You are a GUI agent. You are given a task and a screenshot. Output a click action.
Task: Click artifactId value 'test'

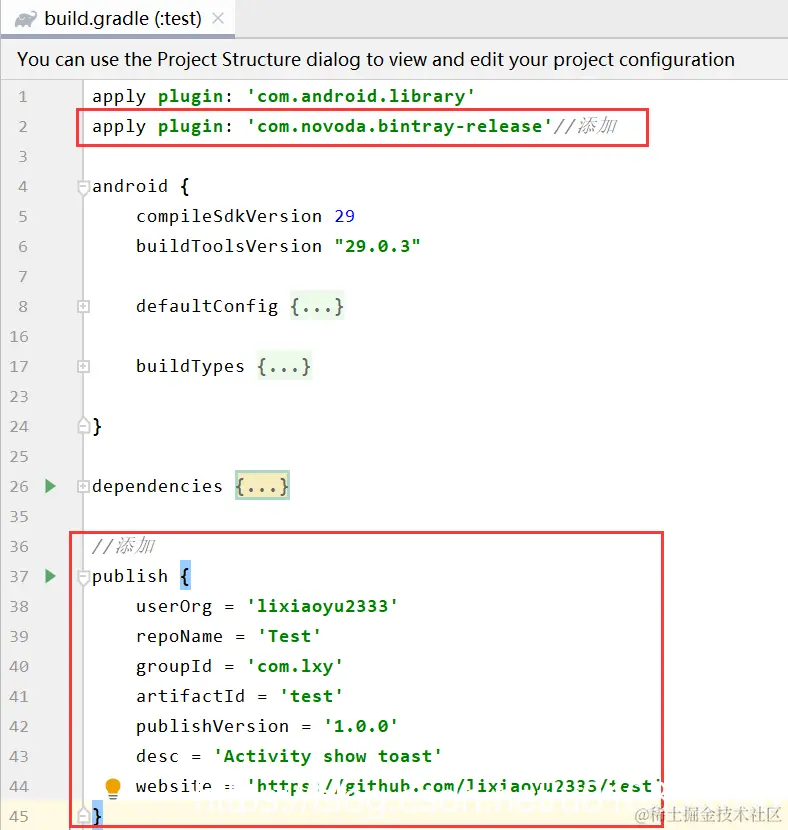tap(312, 696)
